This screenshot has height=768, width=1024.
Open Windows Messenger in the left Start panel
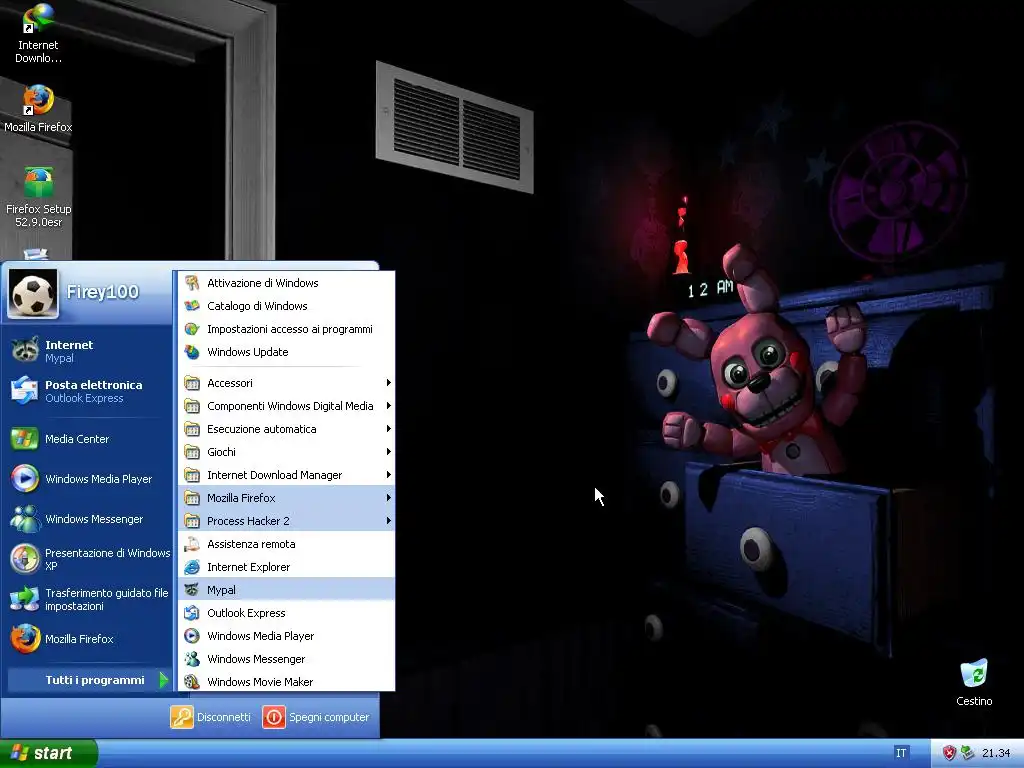88,519
